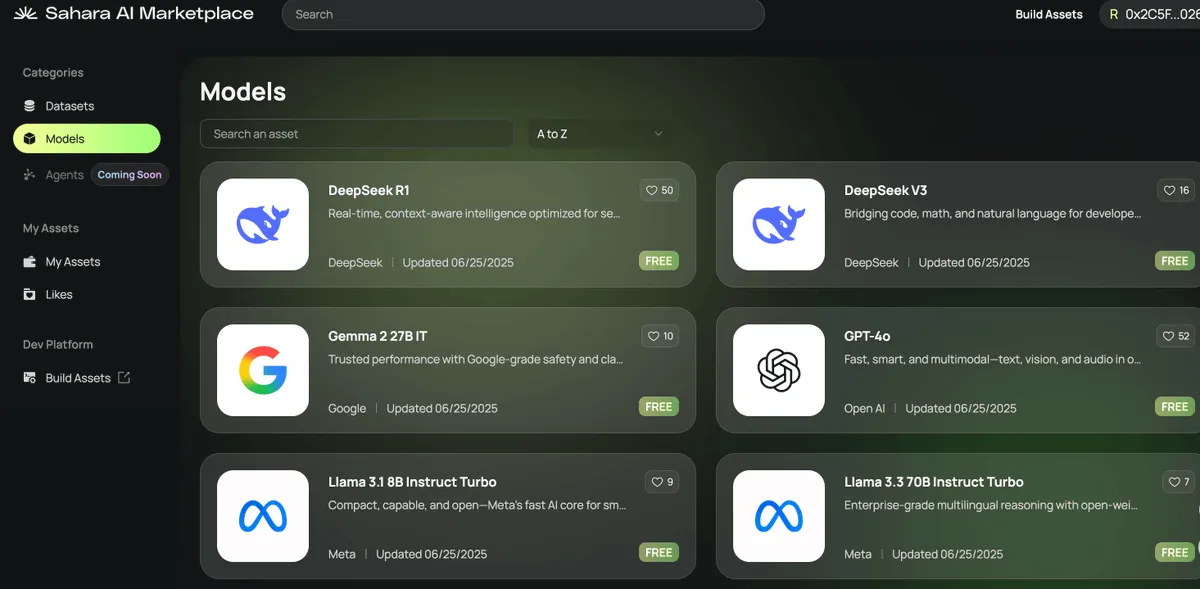
Task: Select the Models category
Action: [86, 139]
